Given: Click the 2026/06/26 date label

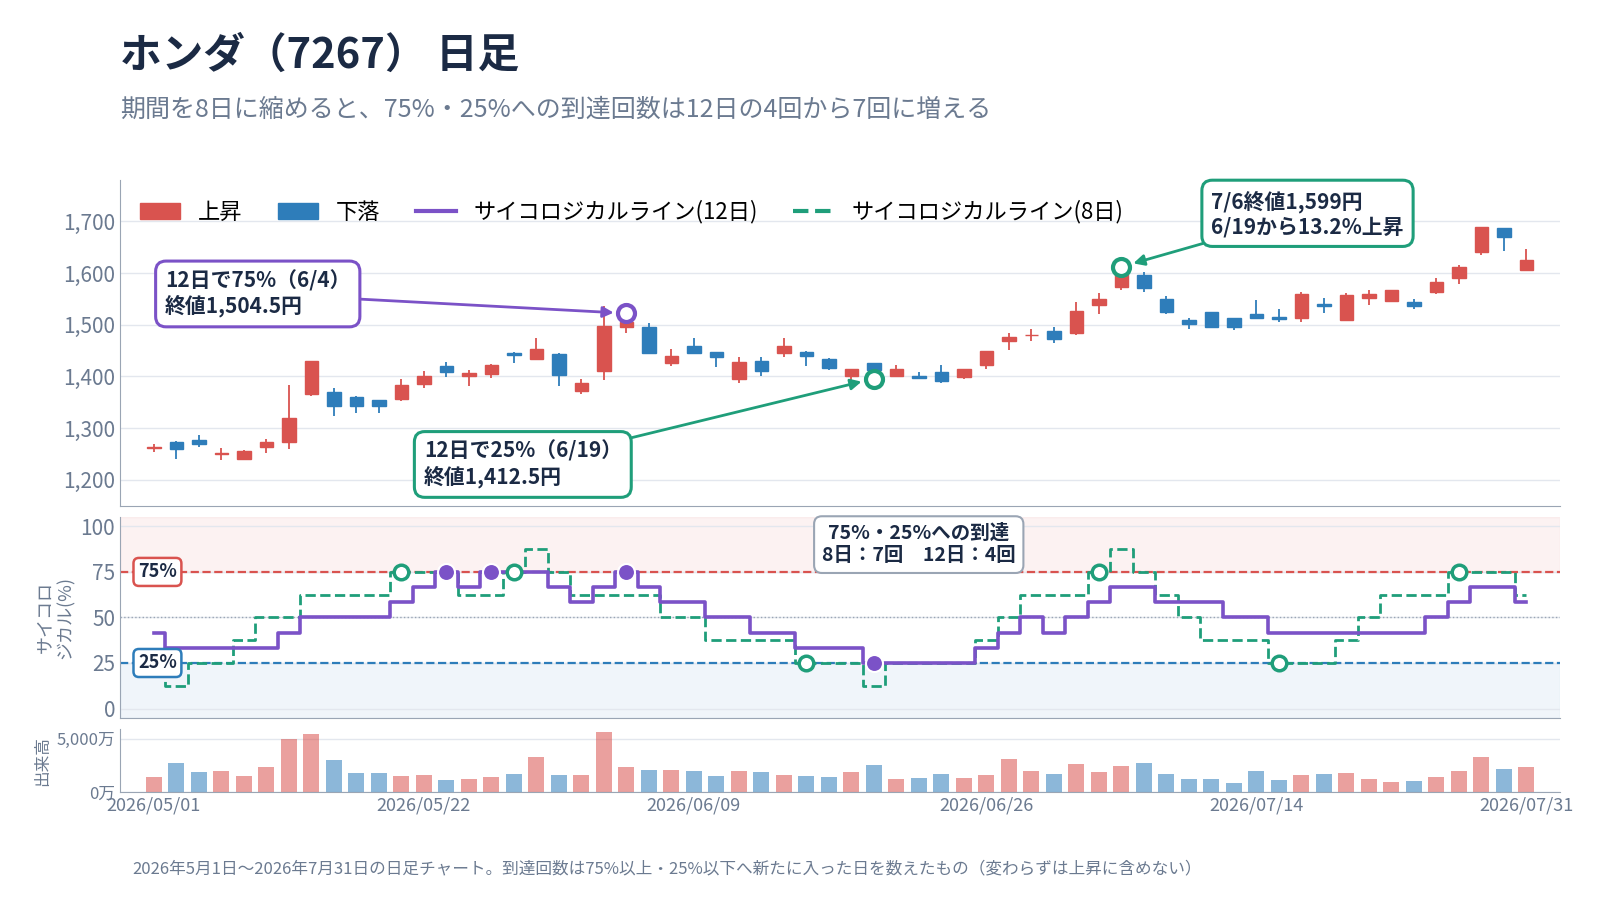Looking at the screenshot, I should (x=986, y=805).
